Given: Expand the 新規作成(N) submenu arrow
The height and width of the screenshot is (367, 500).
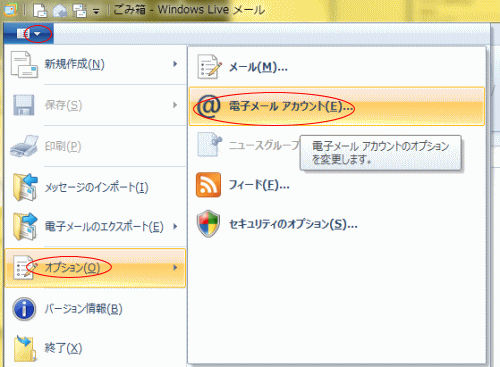Looking at the screenshot, I should [175, 64].
